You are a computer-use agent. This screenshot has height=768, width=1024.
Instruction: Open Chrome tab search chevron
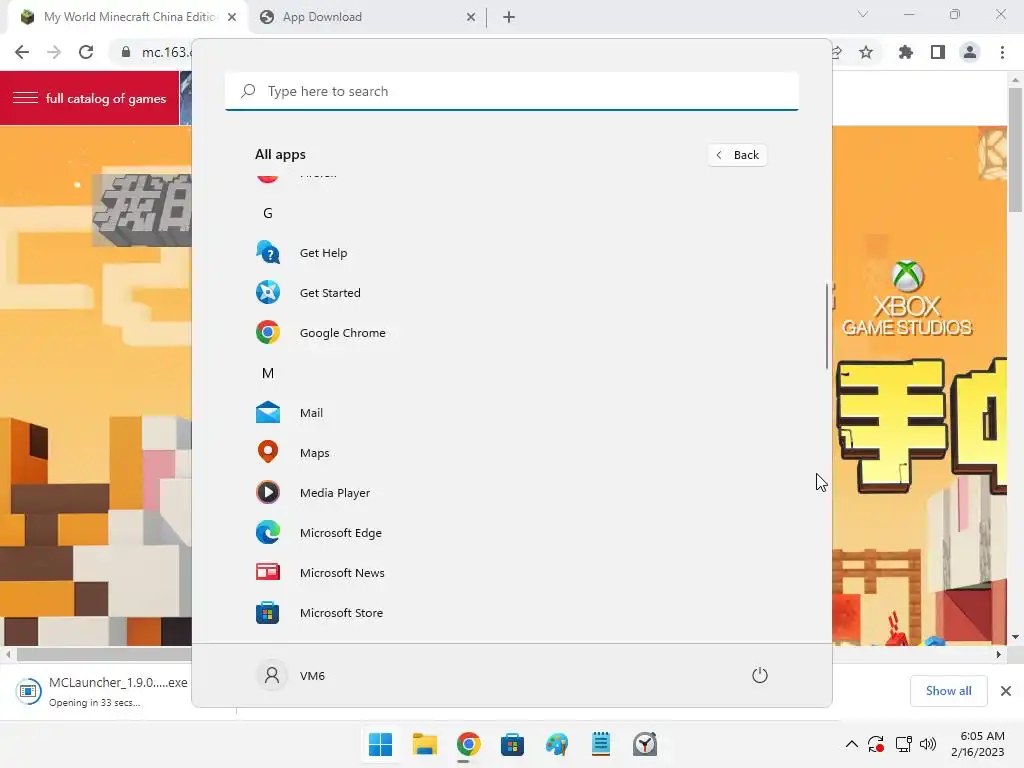tap(863, 14)
